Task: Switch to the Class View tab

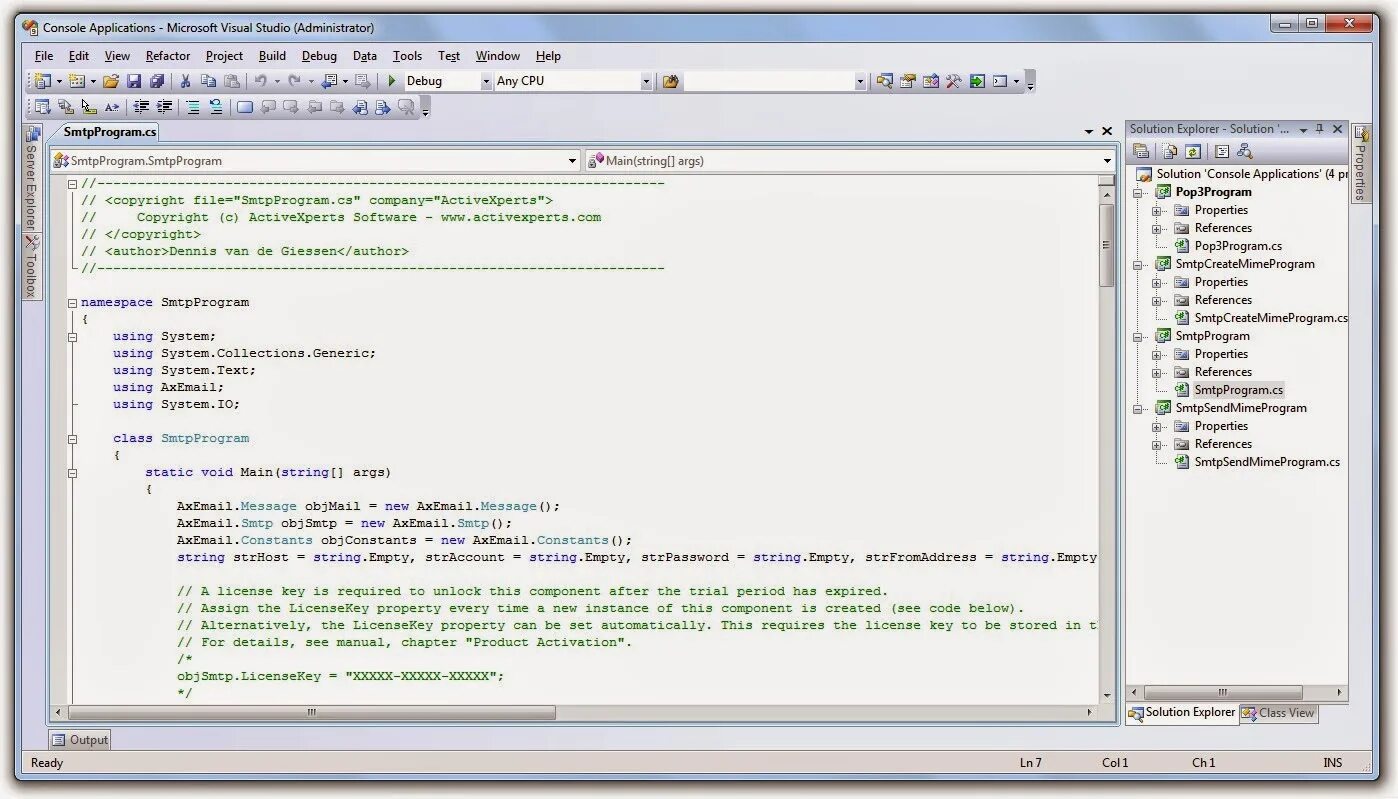Action: point(1279,713)
